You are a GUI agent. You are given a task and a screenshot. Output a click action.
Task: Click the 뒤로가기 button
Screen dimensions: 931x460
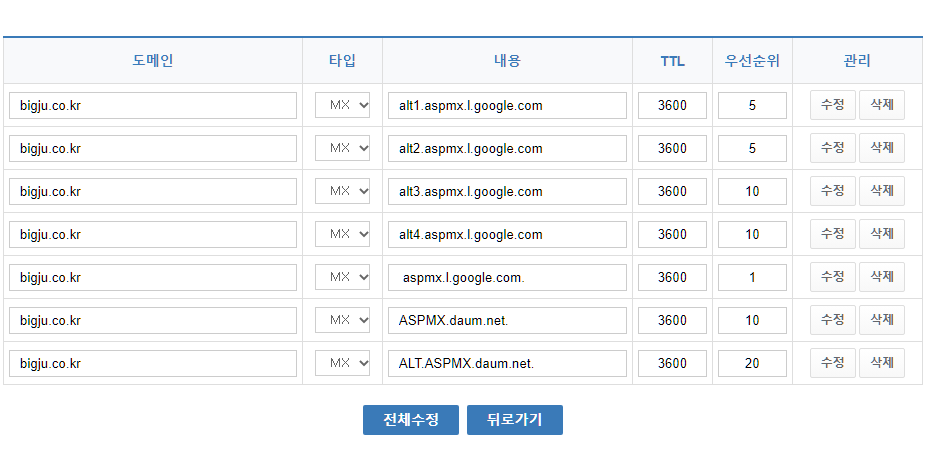point(515,420)
